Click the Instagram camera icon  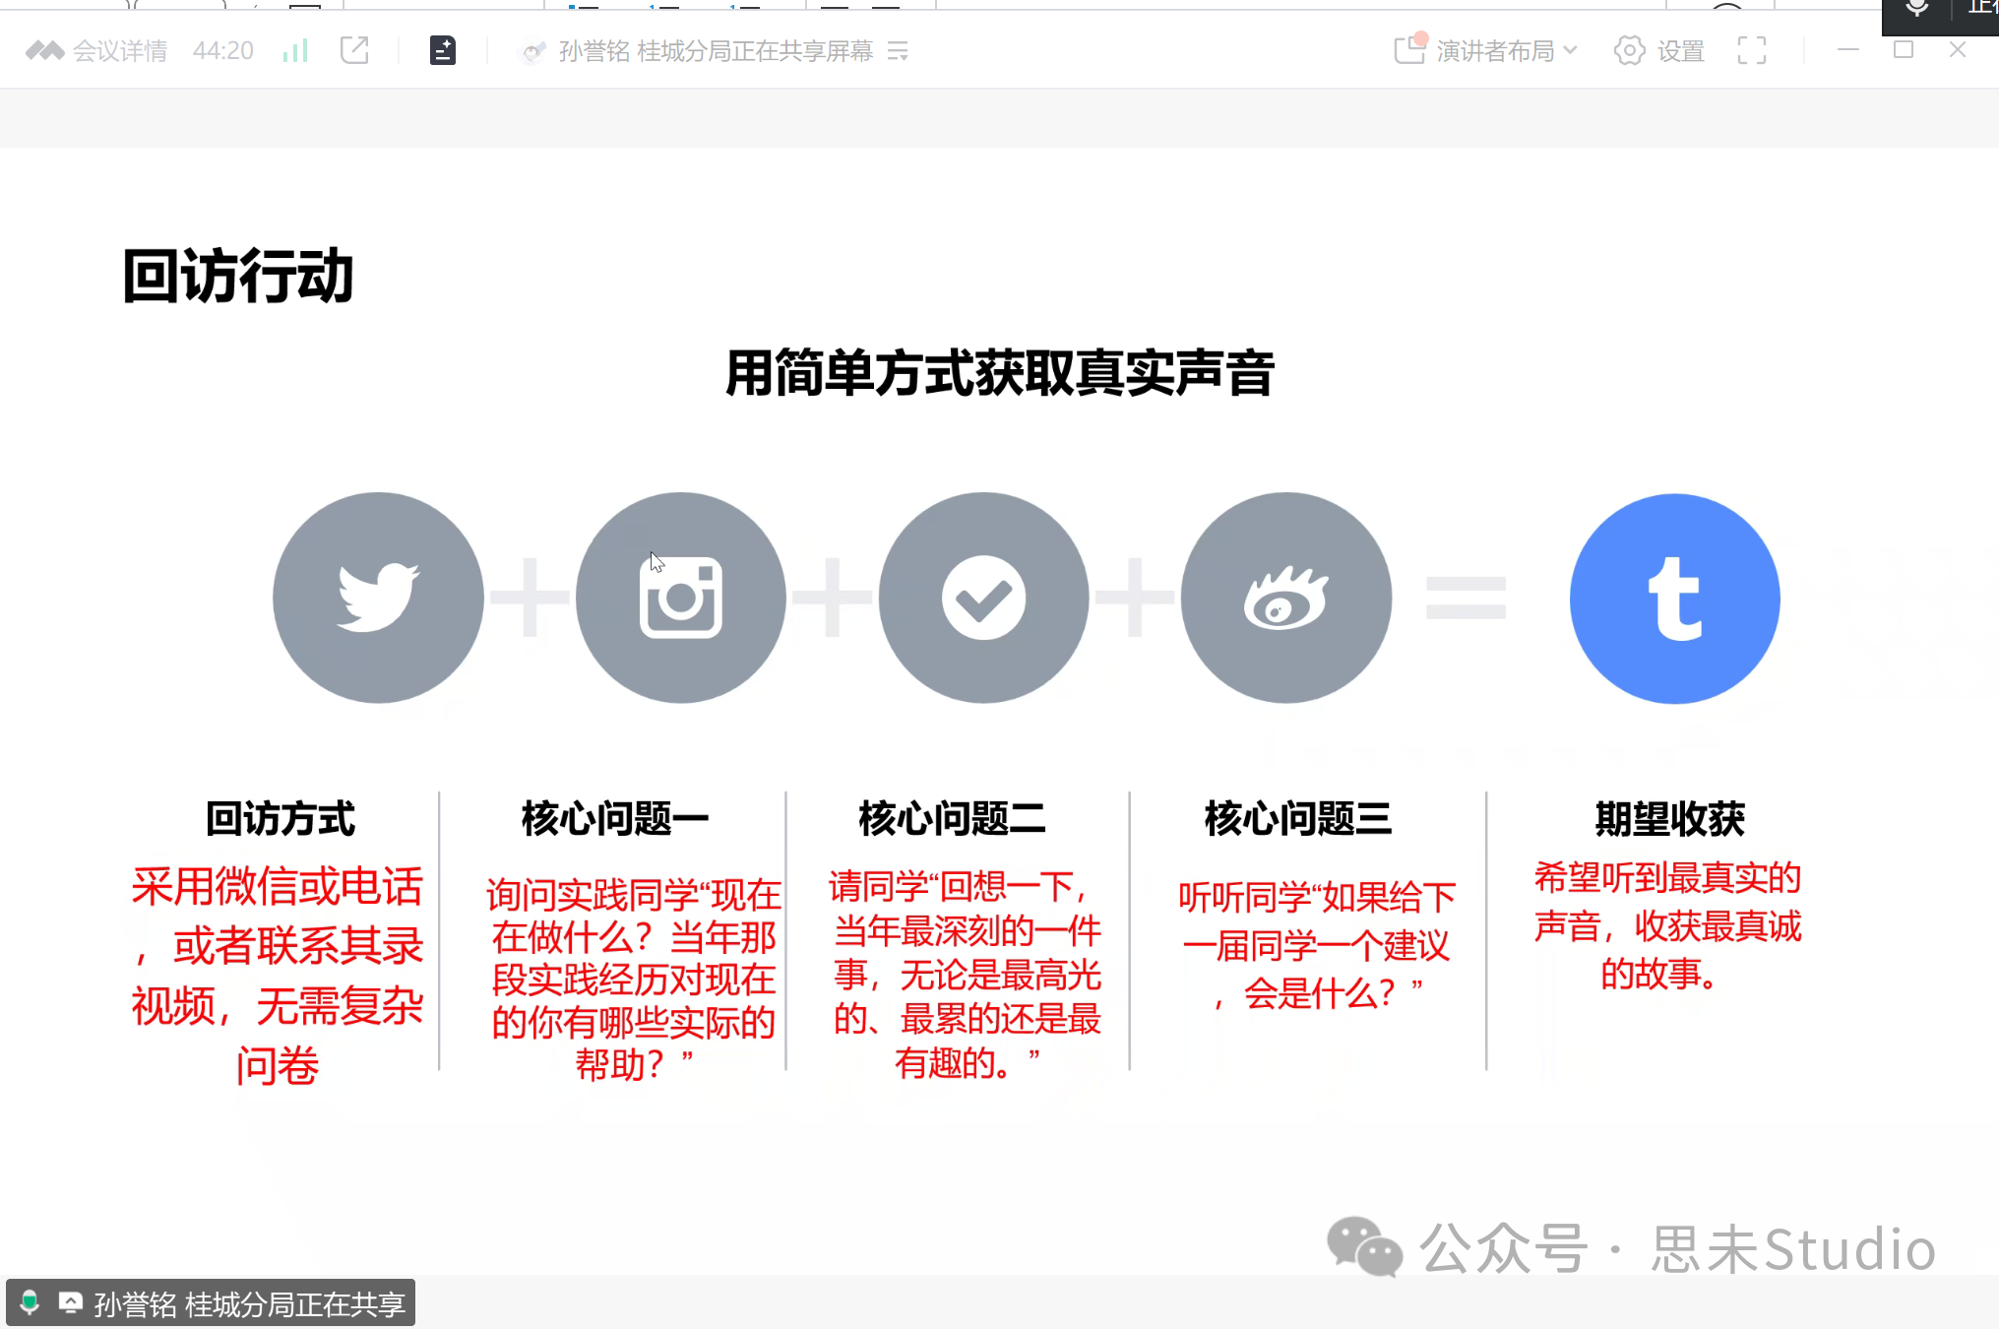[680, 597]
